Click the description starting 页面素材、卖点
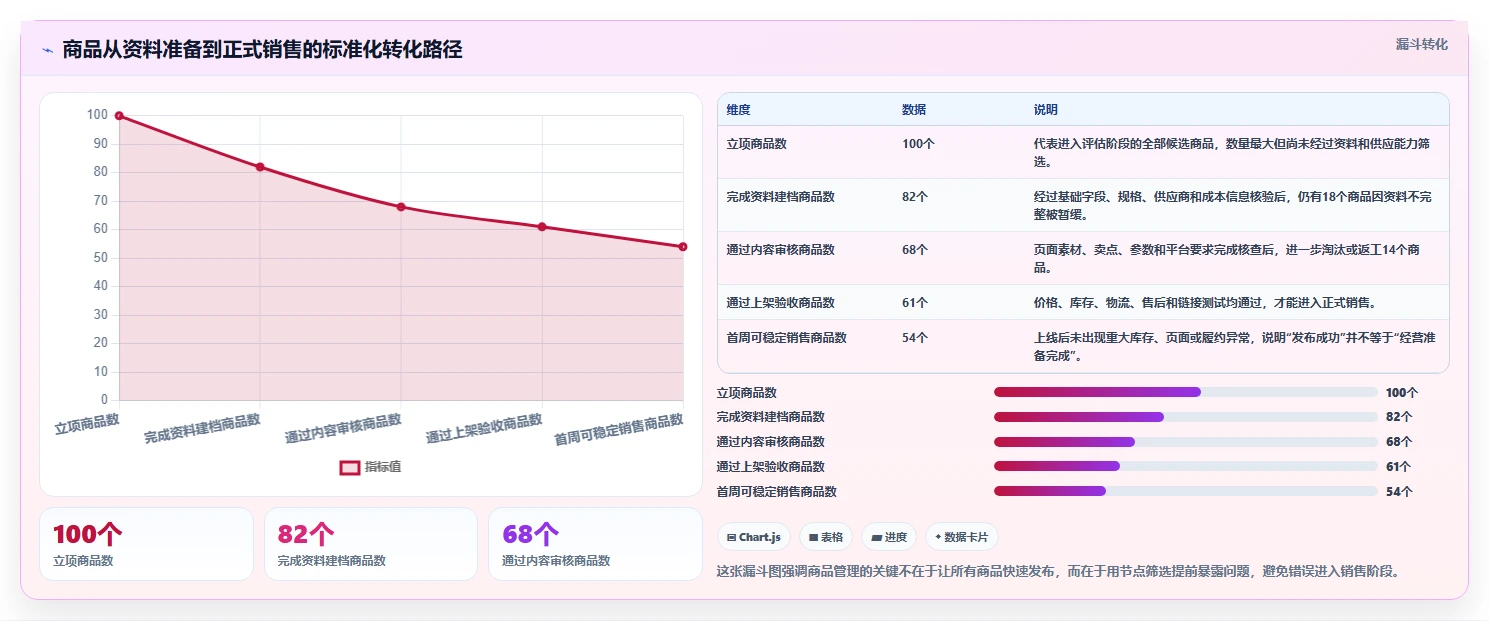1489x621 pixels. click(x=1228, y=259)
